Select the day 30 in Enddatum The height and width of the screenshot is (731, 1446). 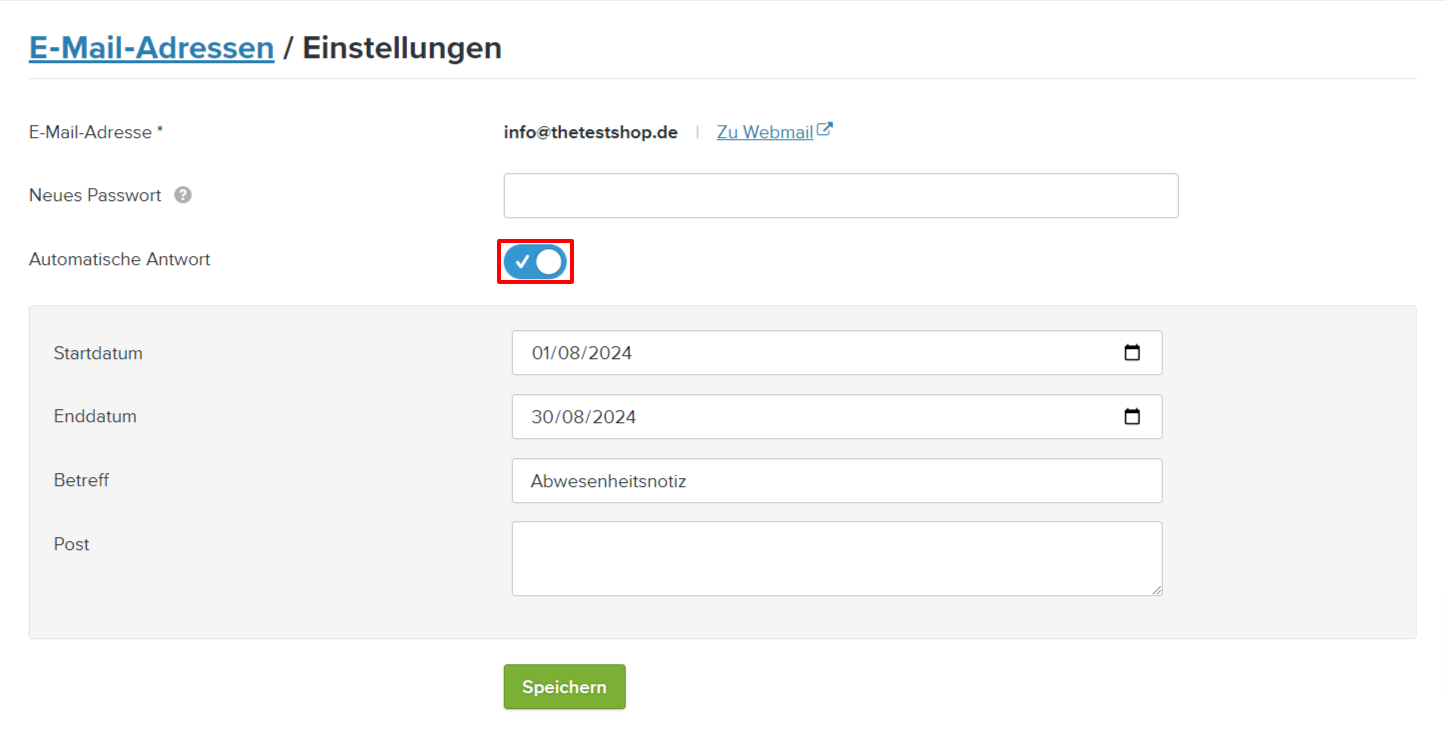pos(543,417)
